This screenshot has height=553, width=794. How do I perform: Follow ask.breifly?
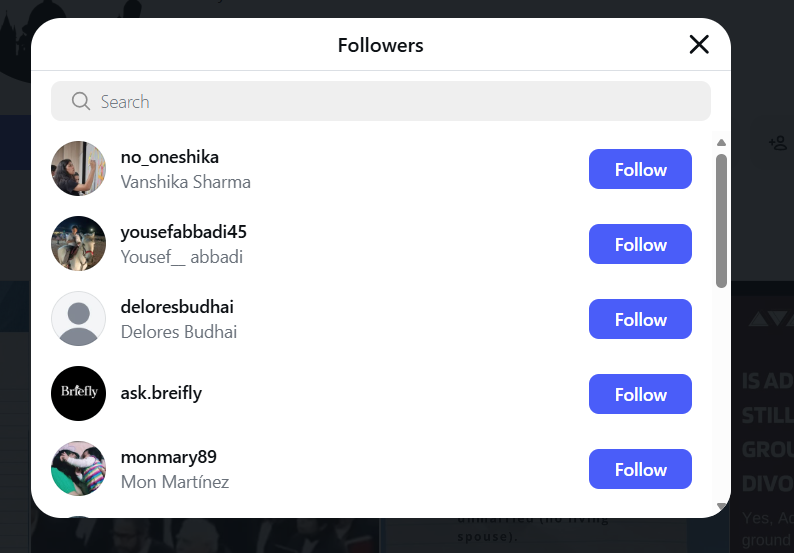(640, 394)
